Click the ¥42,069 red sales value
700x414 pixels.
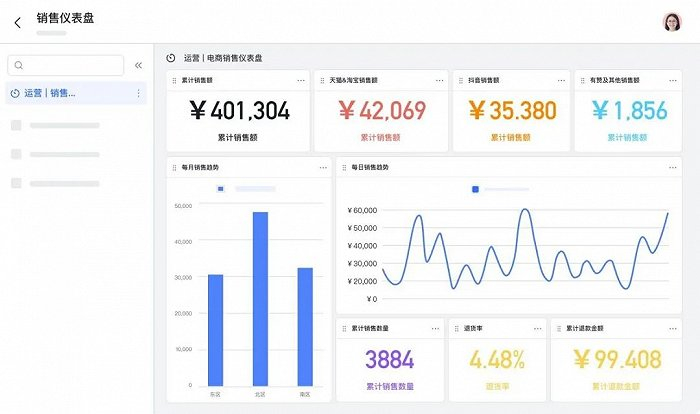pos(382,110)
